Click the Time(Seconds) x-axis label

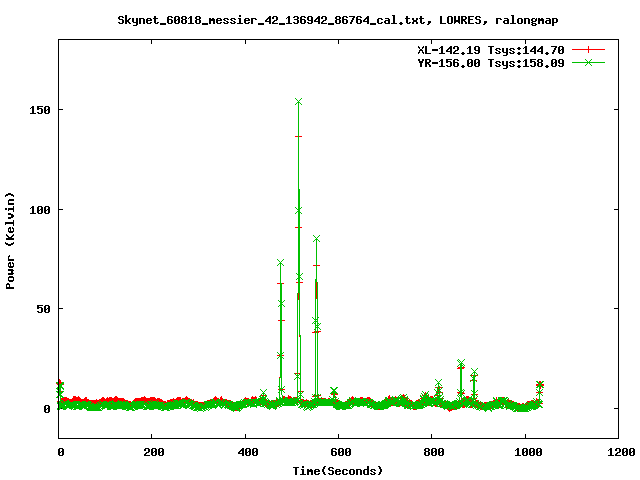(x=338, y=471)
